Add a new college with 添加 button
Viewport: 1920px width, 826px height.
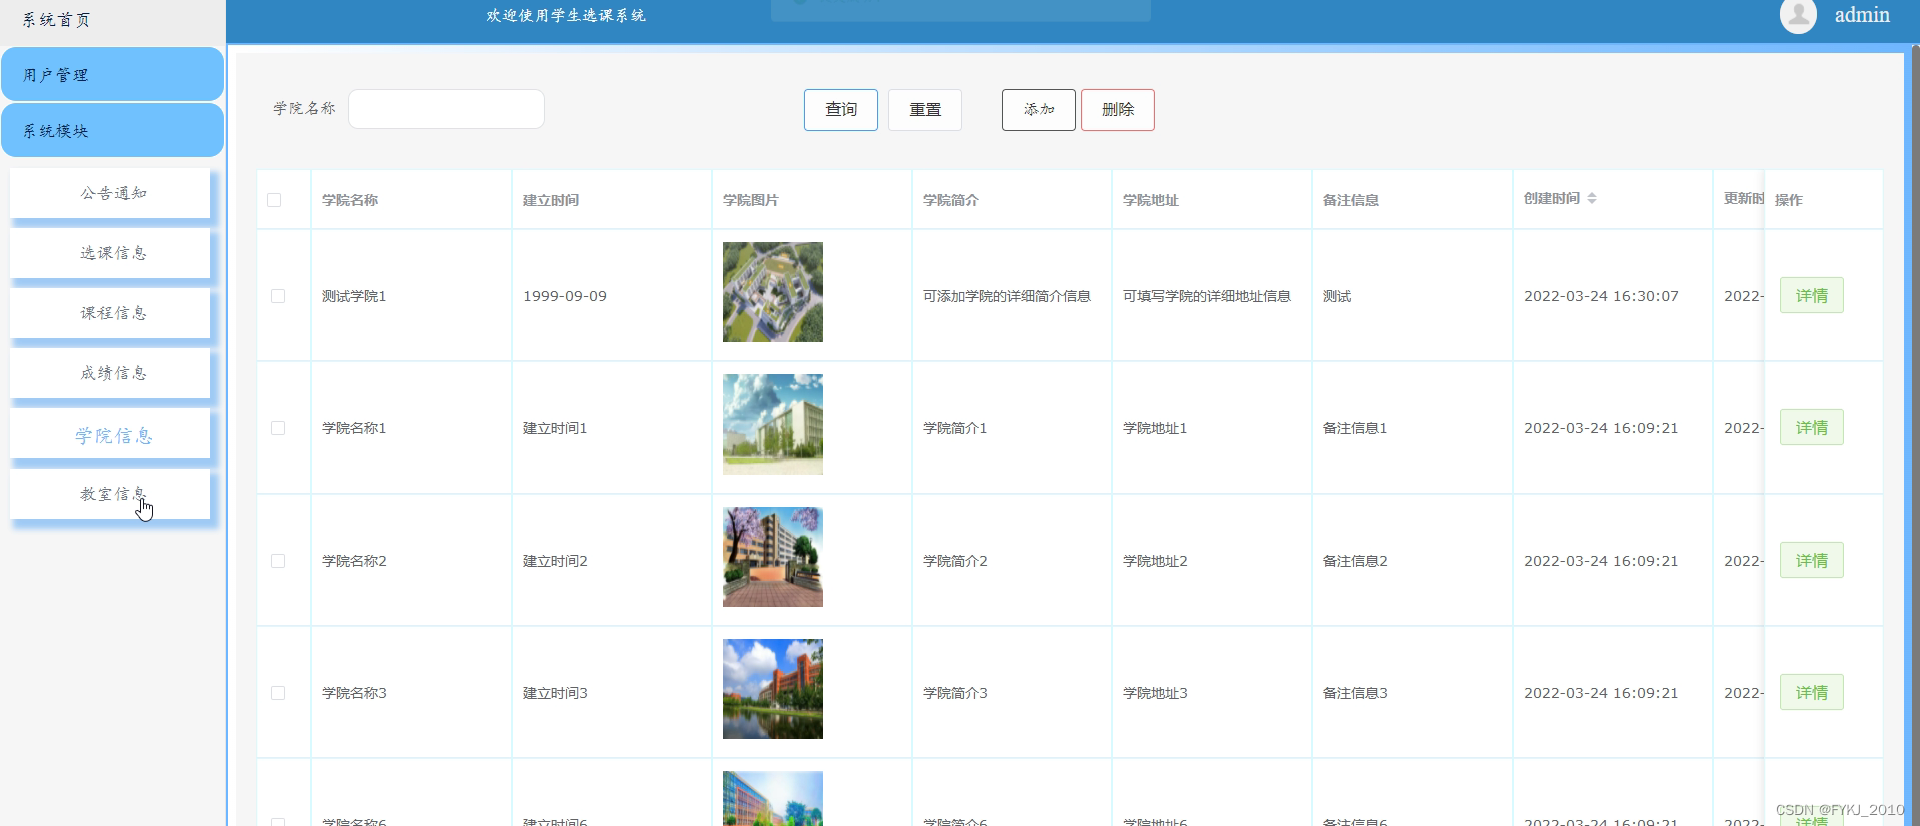tap(1039, 110)
